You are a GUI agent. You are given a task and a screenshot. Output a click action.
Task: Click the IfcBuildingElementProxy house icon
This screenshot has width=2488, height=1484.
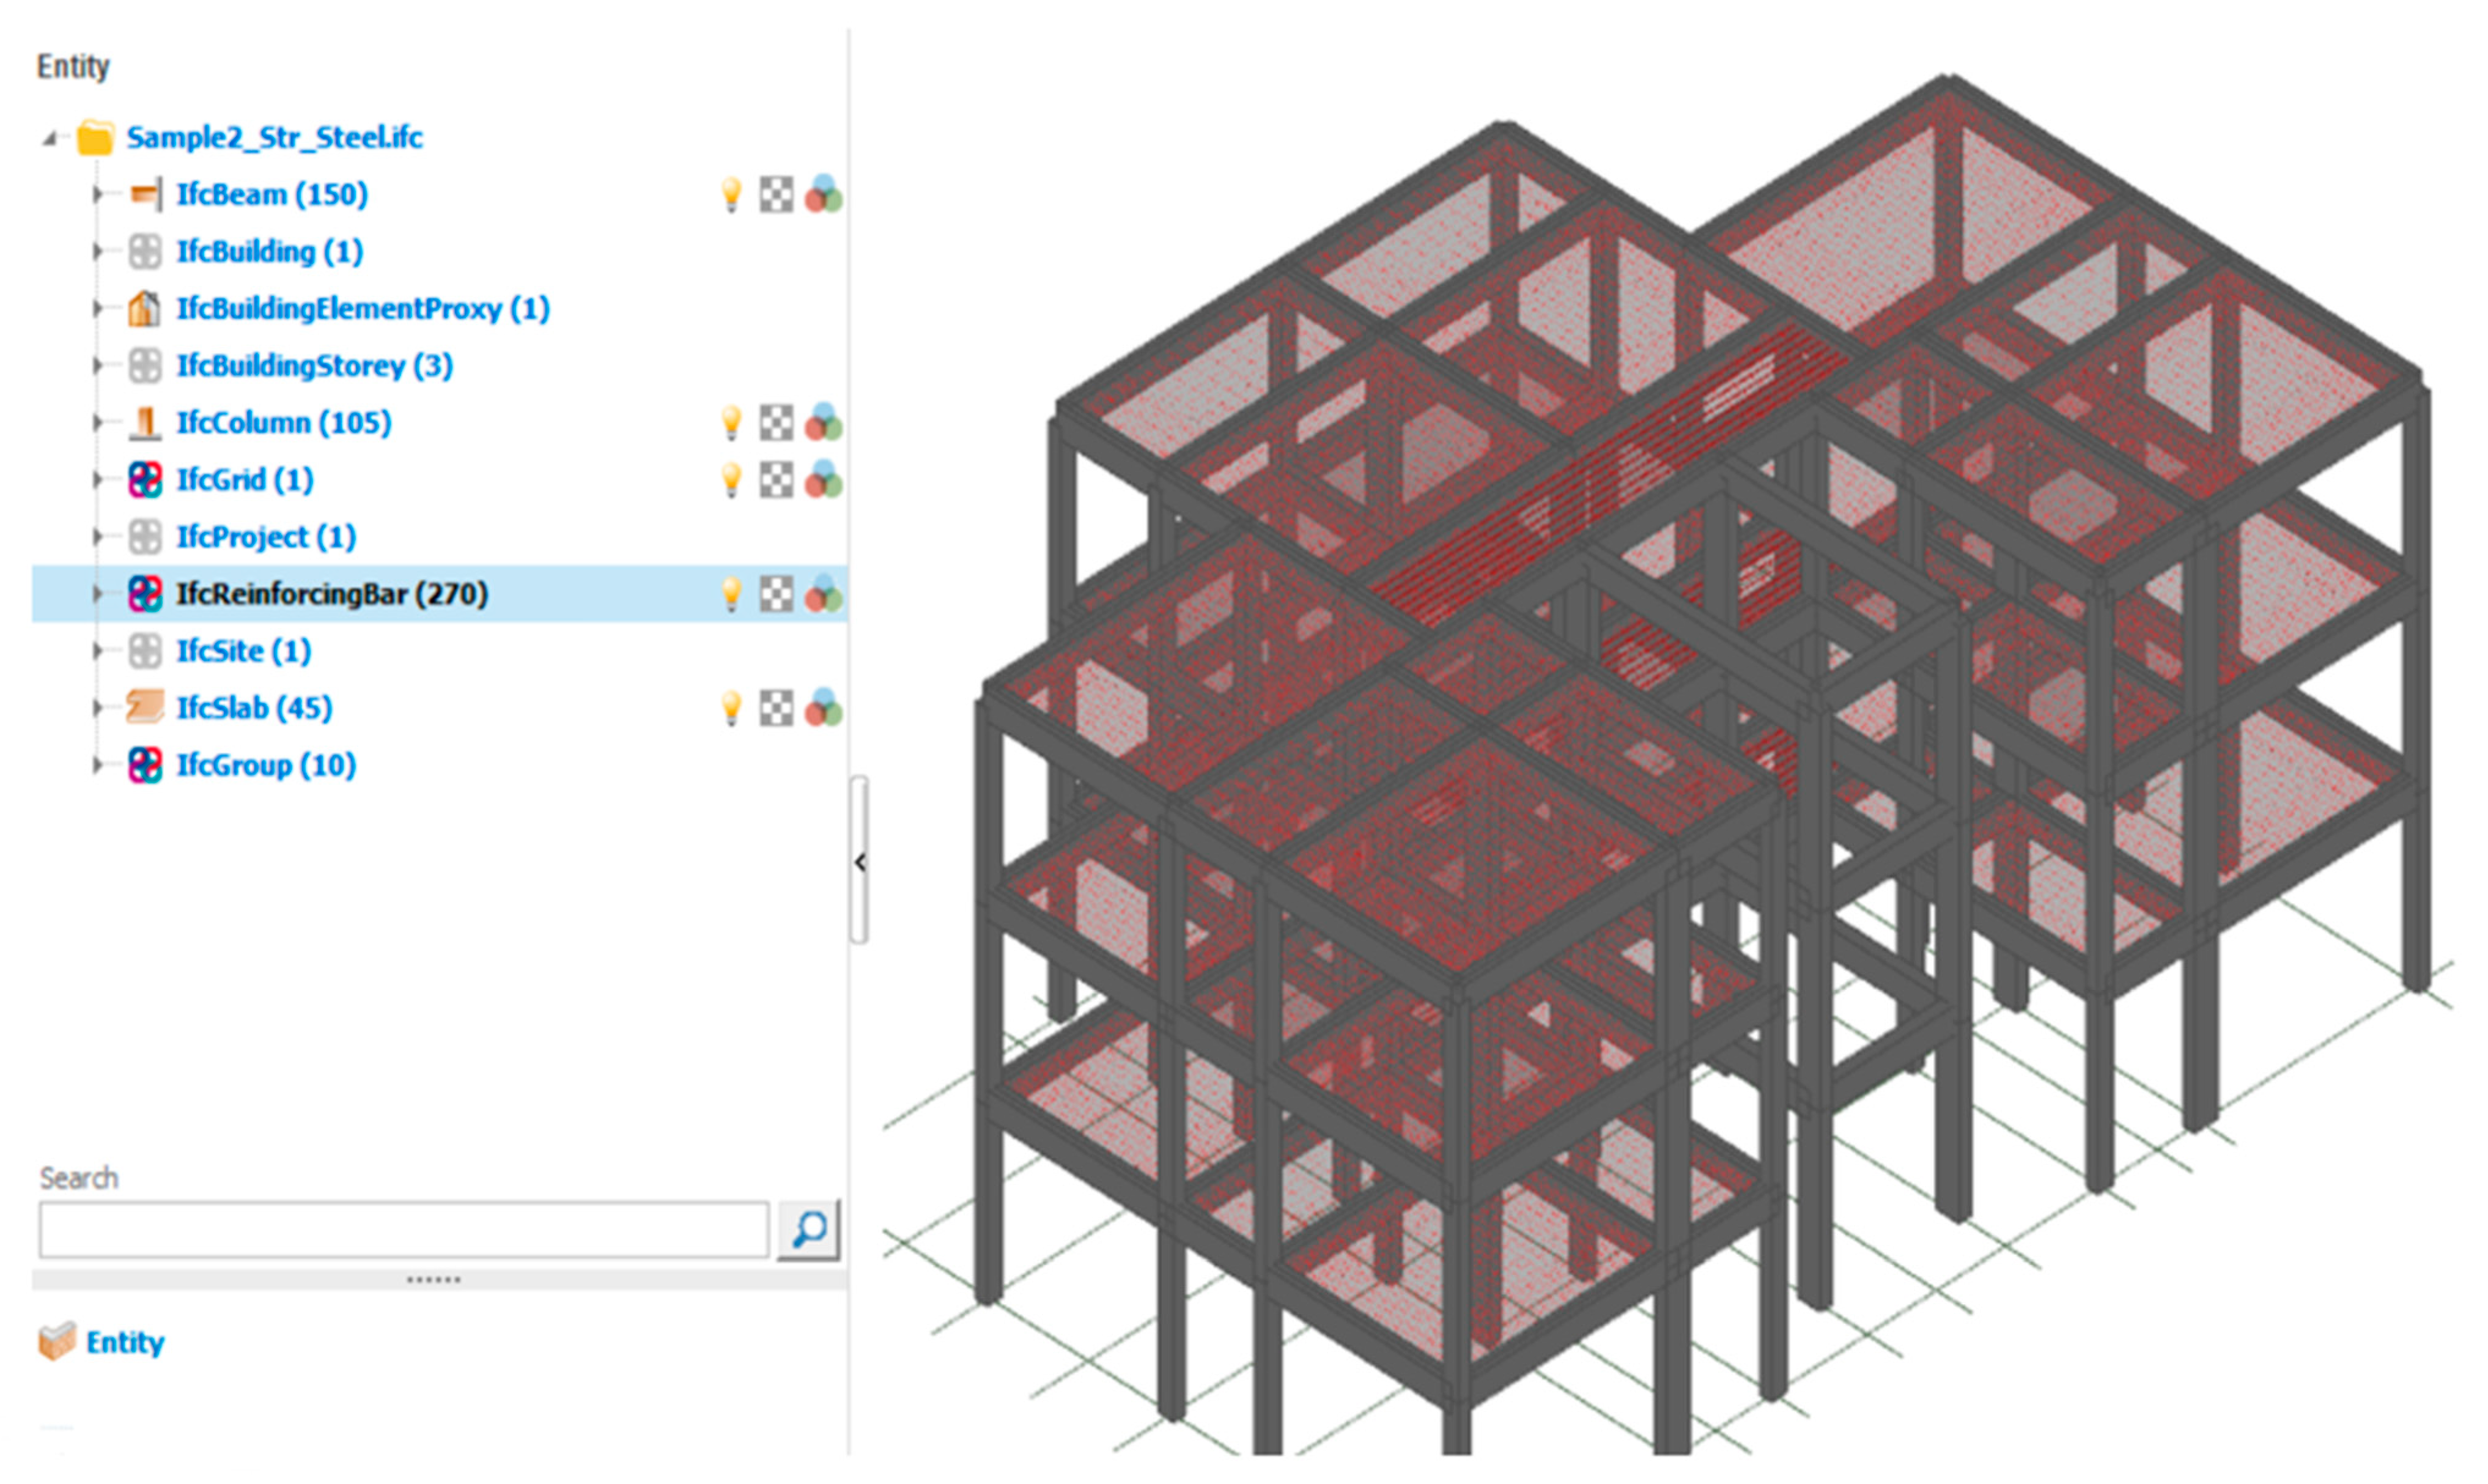pos(145,308)
